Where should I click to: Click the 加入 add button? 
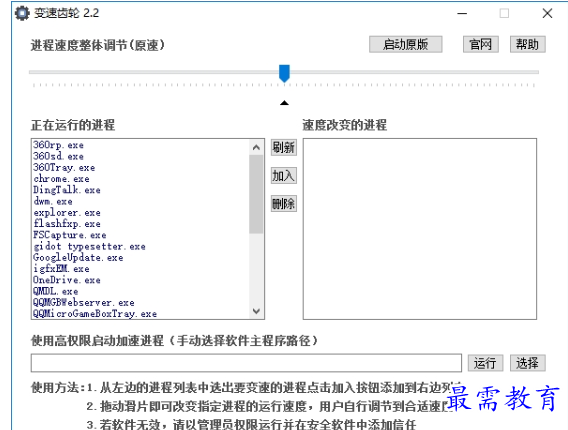pyautogui.click(x=284, y=175)
